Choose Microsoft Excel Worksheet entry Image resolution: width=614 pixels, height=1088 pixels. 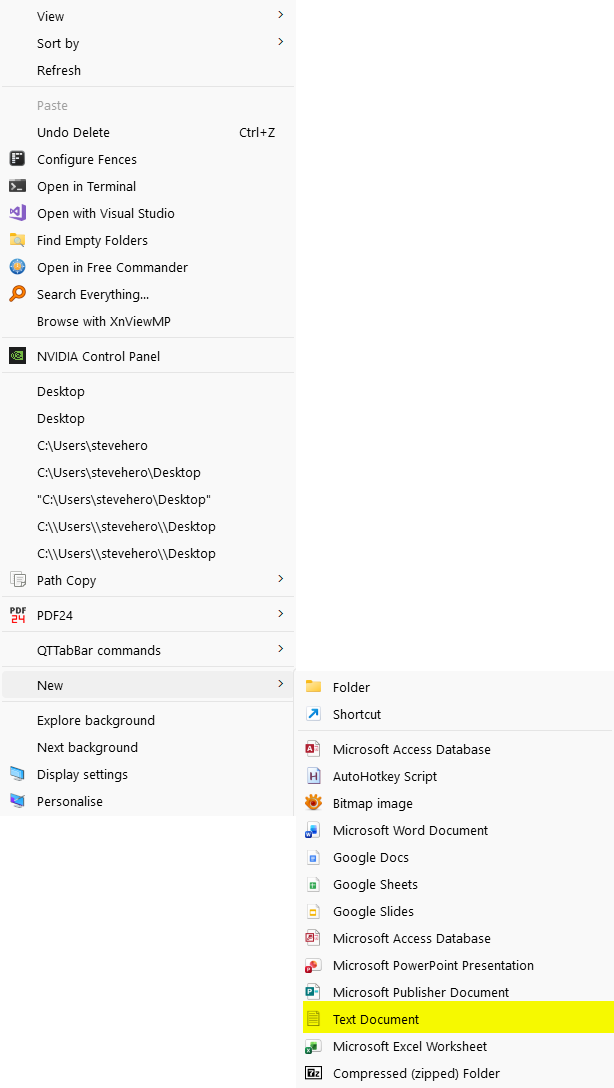point(455,1046)
